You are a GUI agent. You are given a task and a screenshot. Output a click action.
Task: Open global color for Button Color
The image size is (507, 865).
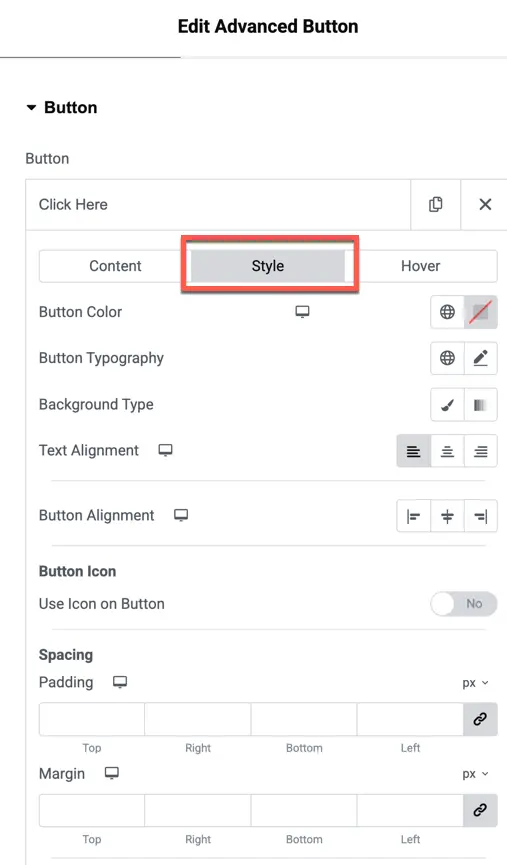447,312
